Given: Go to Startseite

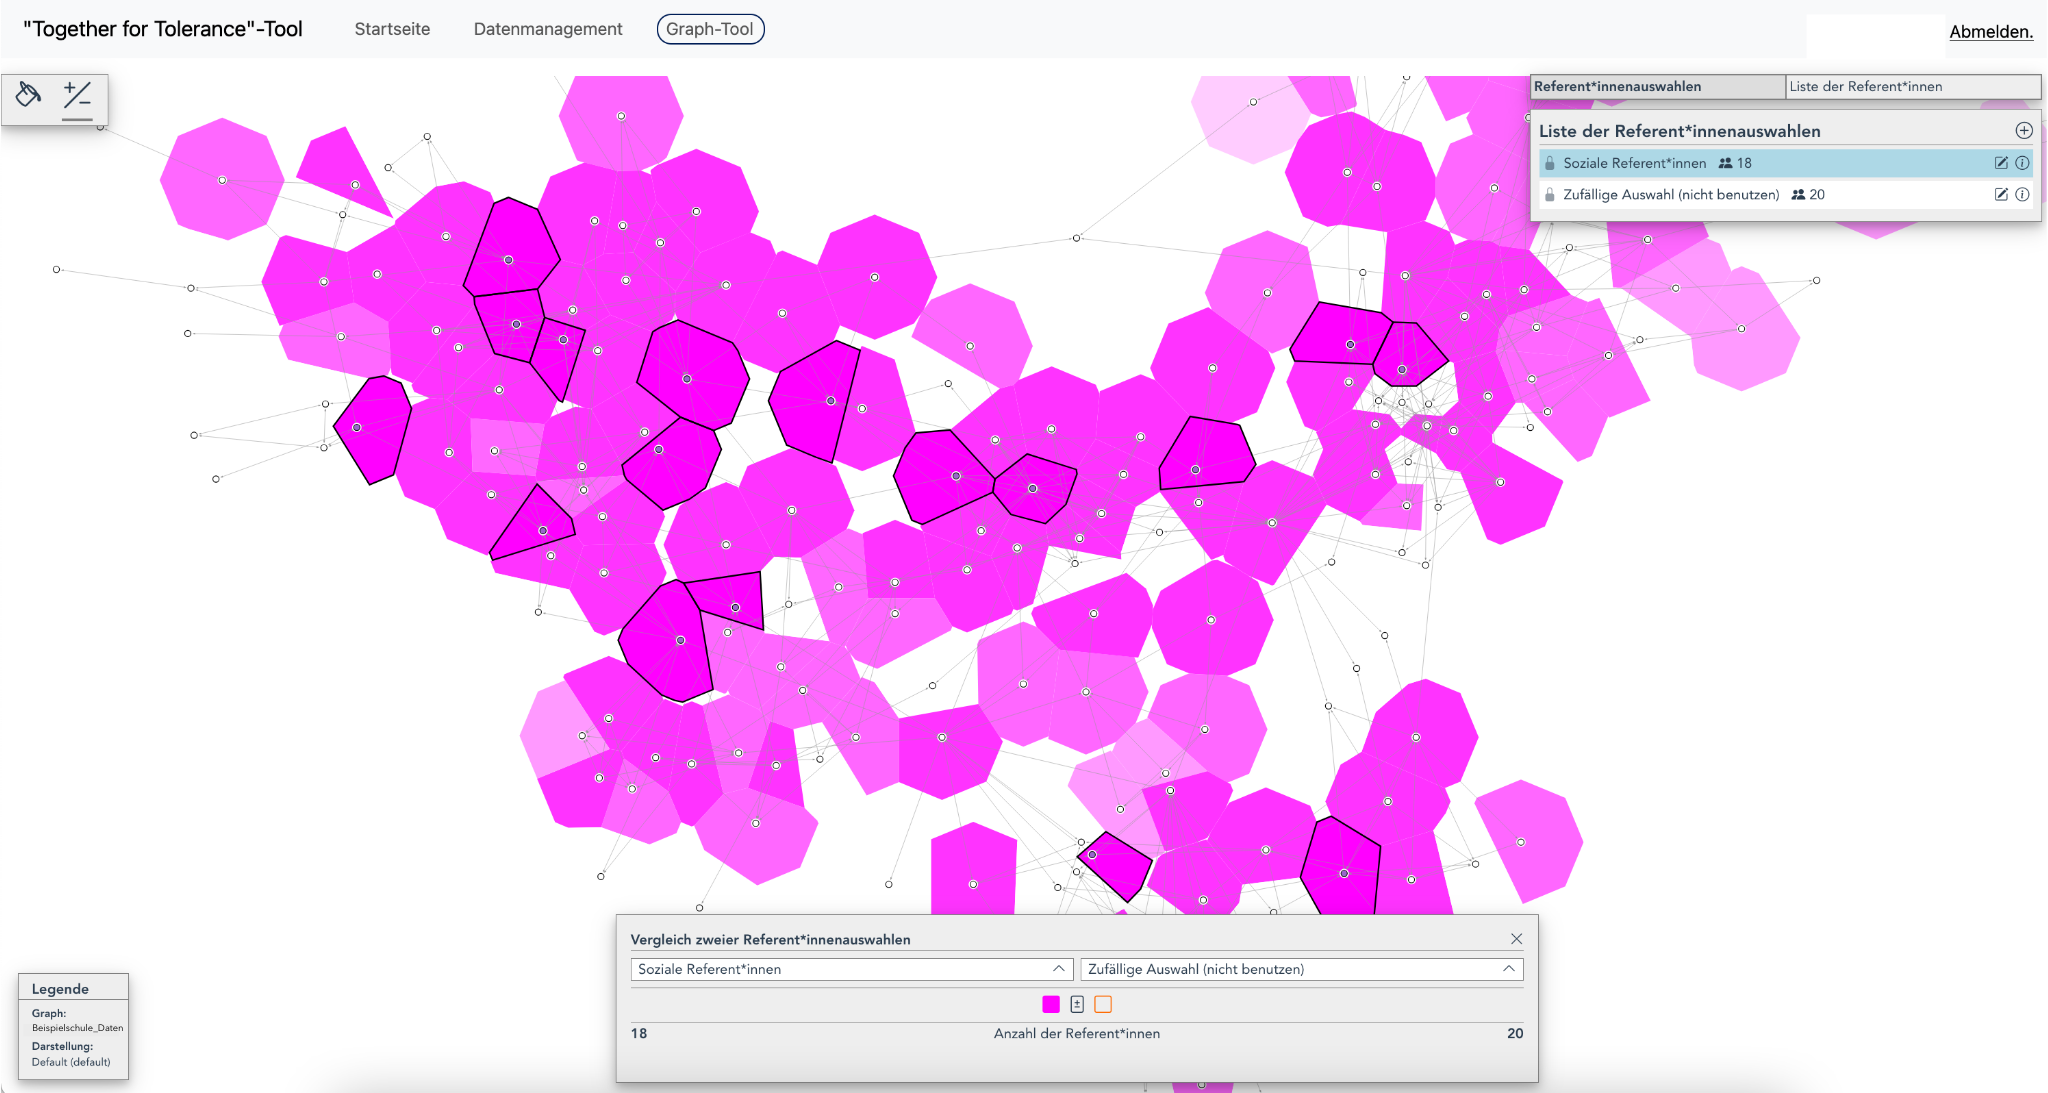Looking at the screenshot, I should pyautogui.click(x=392, y=29).
